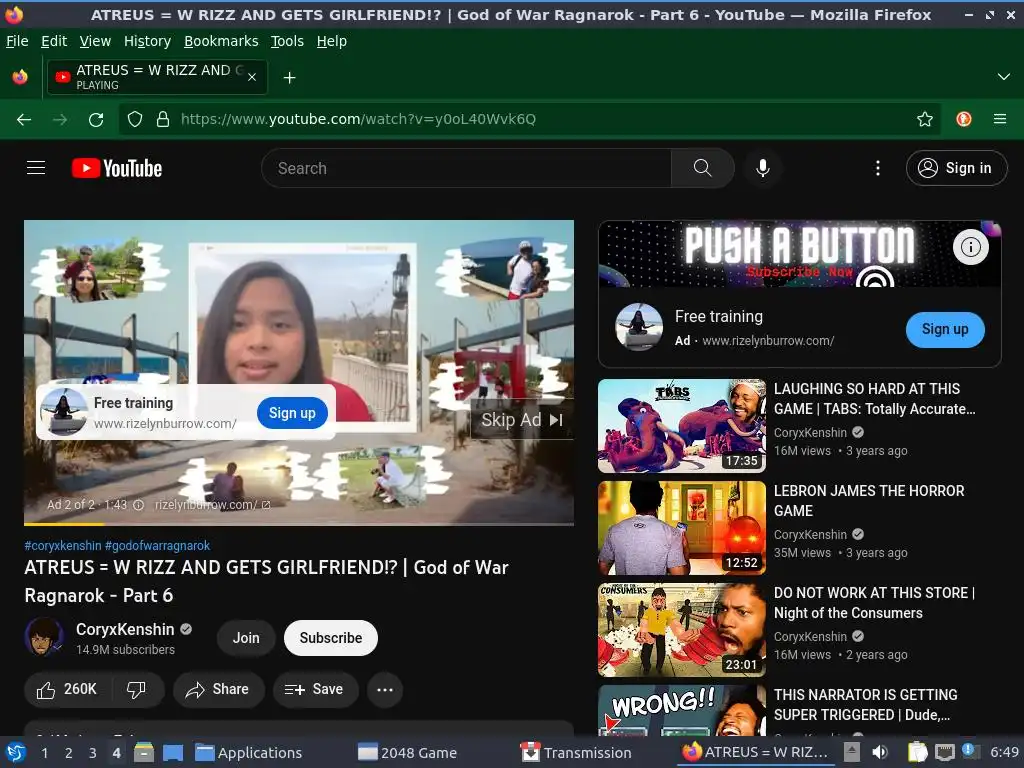
Task: Click the yellow ad progress bar
Action: click(x=64, y=524)
